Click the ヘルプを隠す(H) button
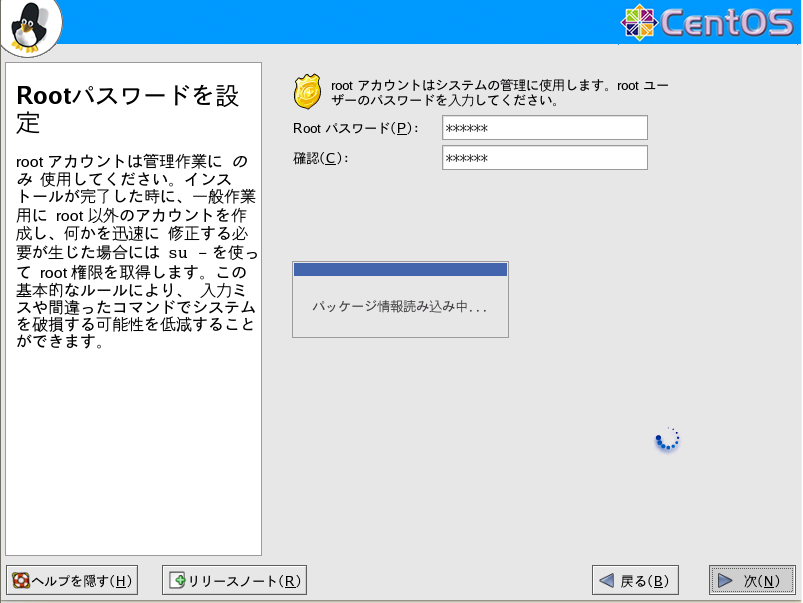The width and height of the screenshot is (803, 603). pos(72,580)
